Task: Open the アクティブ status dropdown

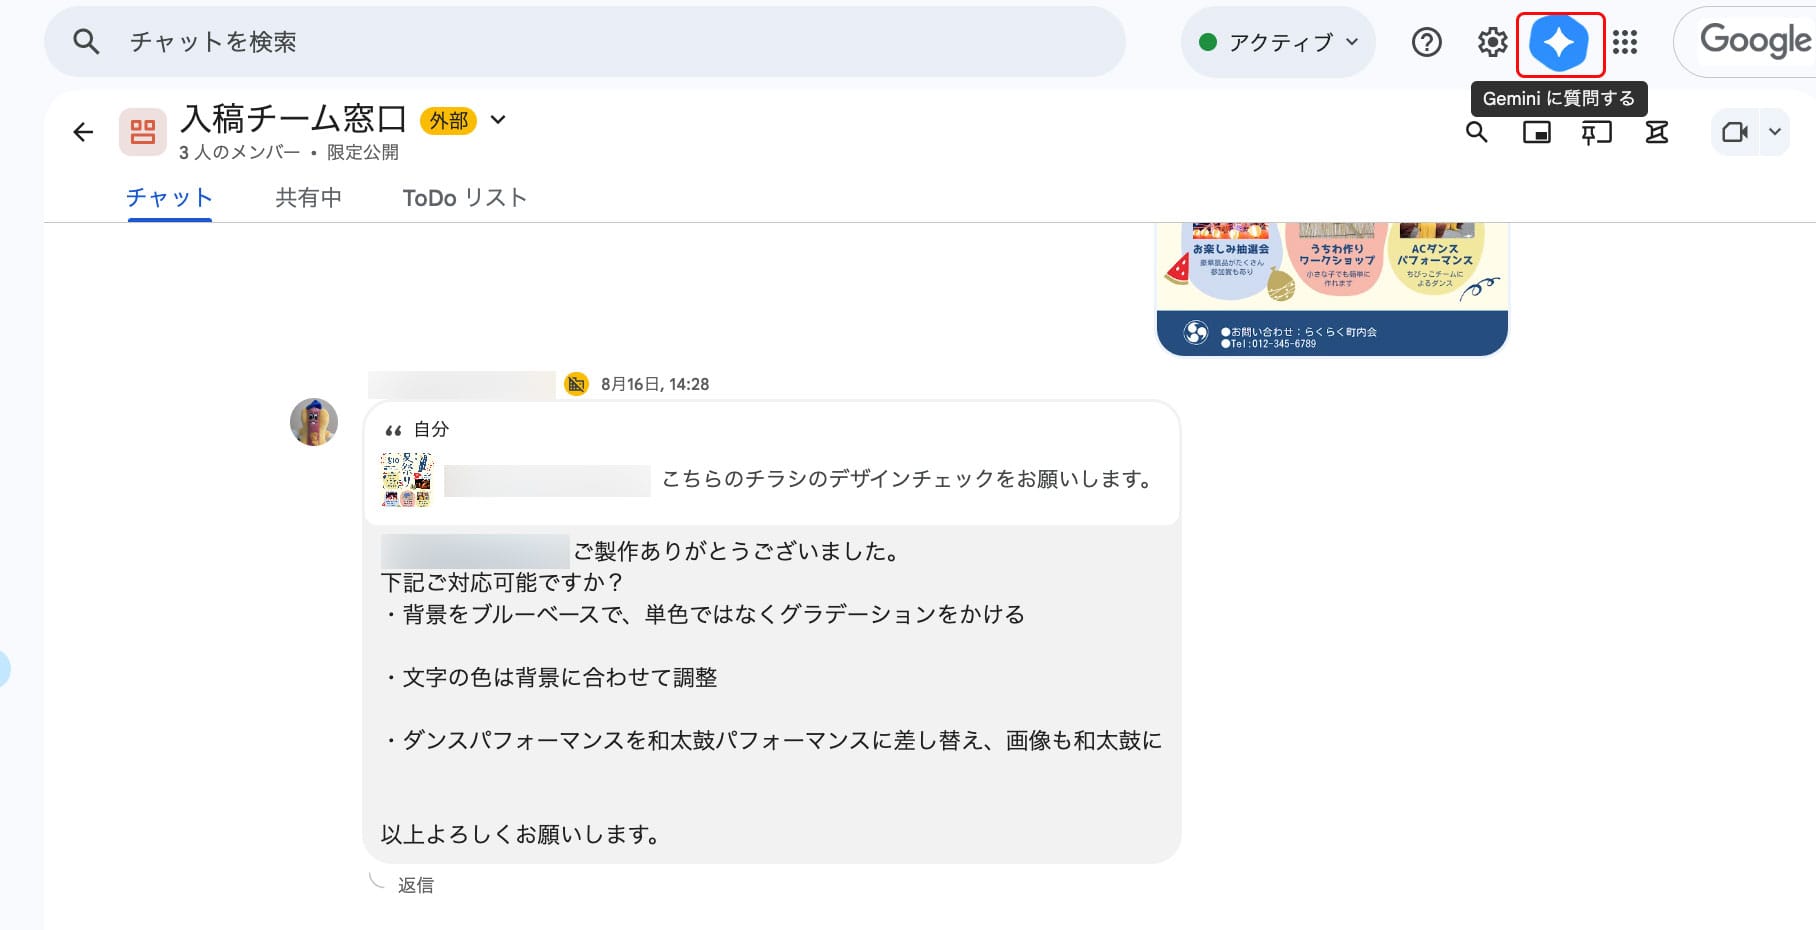Action: click(1278, 42)
